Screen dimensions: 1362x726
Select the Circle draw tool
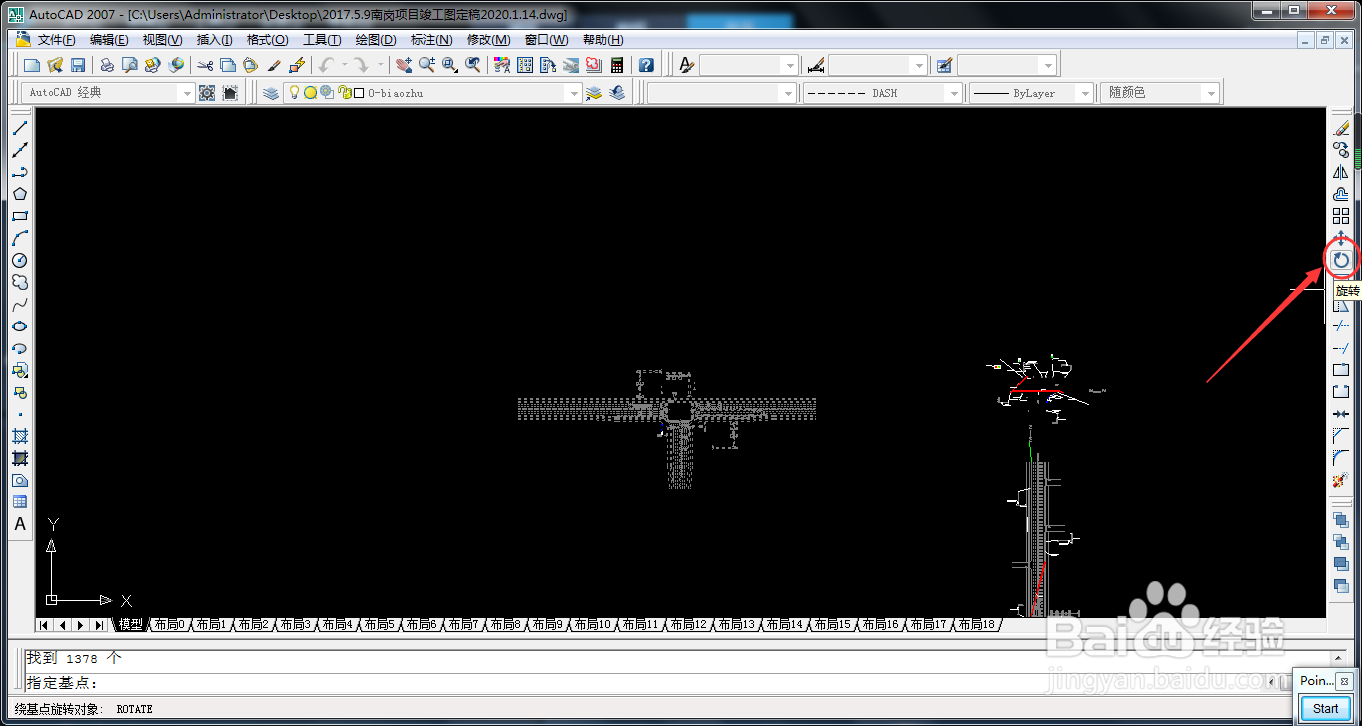20,260
